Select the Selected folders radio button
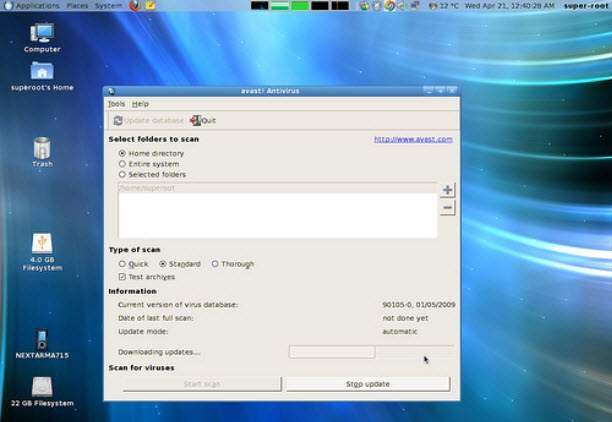This screenshot has width=612, height=422. pos(122,174)
